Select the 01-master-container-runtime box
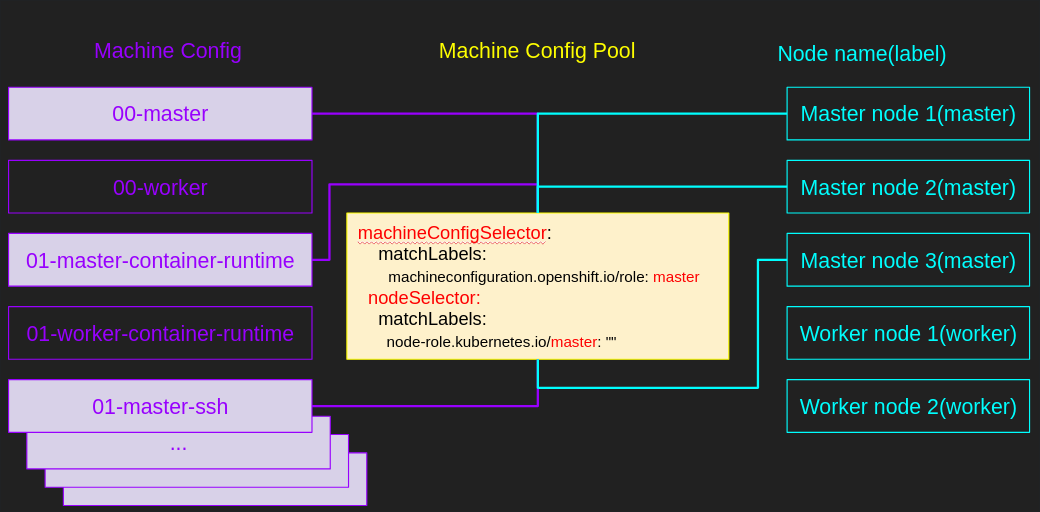This screenshot has height=512, width=1040. 160,260
